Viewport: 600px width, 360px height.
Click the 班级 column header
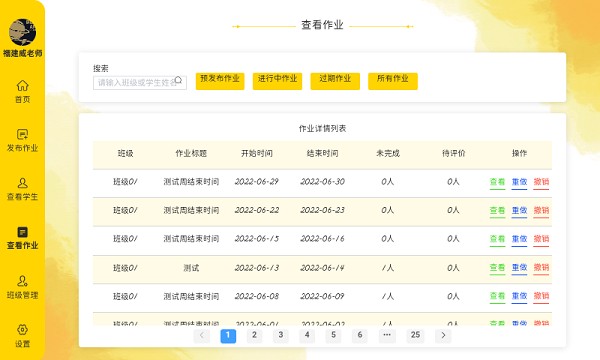click(x=126, y=153)
